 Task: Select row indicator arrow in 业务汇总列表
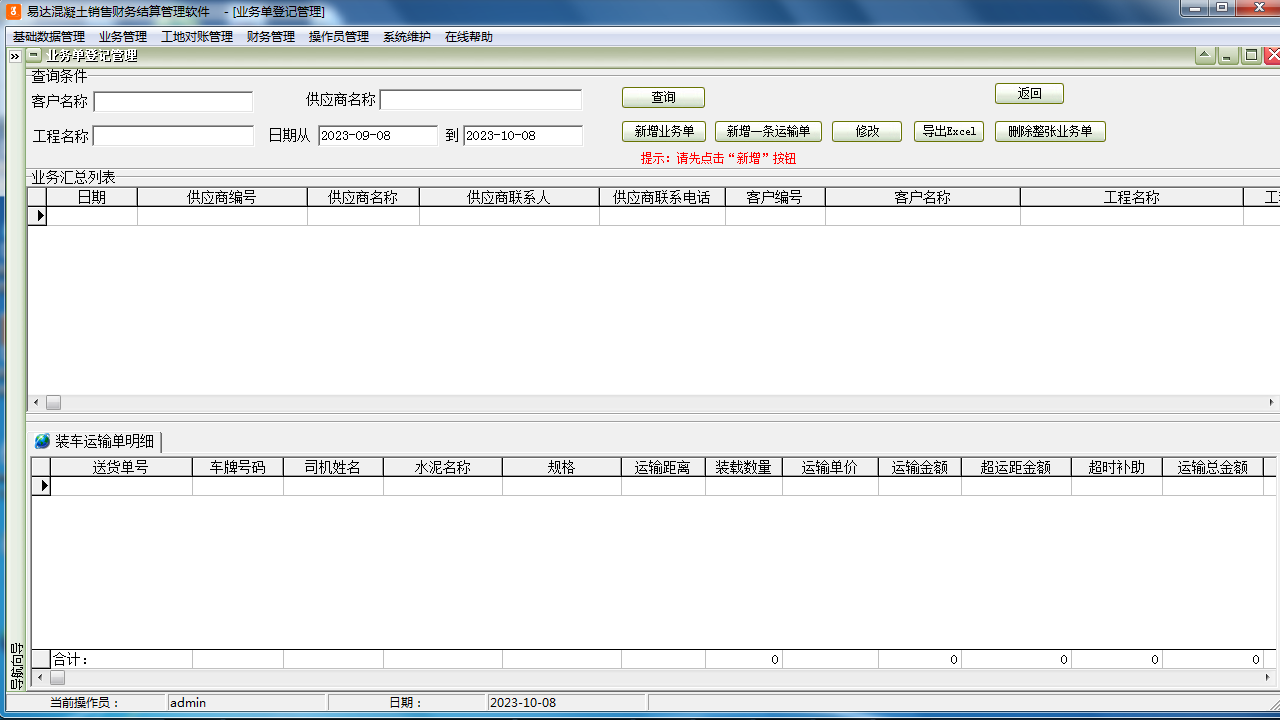pos(40,216)
